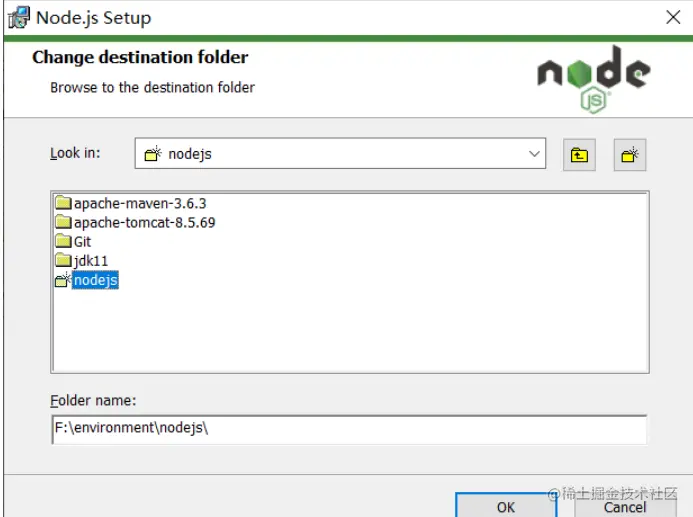This screenshot has height=517, width=693.
Task: Click the Git folder icon
Action: coord(63,241)
